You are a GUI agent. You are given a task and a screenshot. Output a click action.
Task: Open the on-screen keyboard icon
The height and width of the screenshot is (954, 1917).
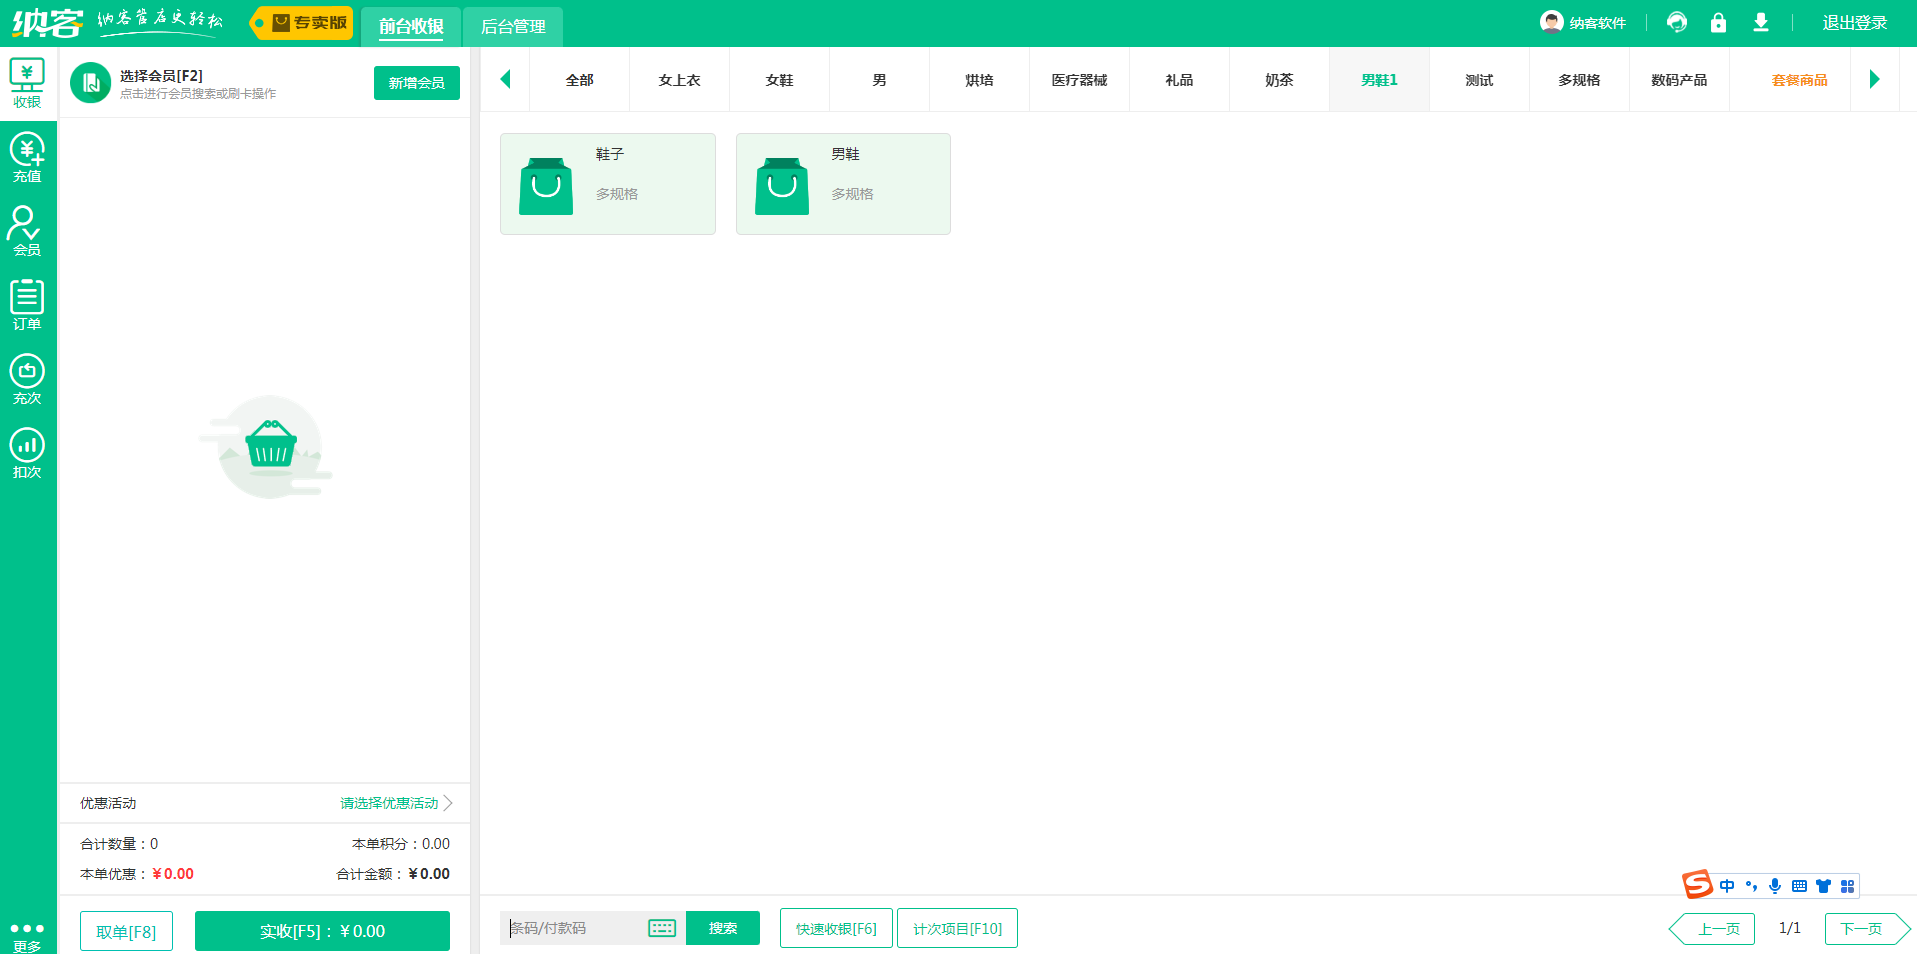pyautogui.click(x=662, y=928)
